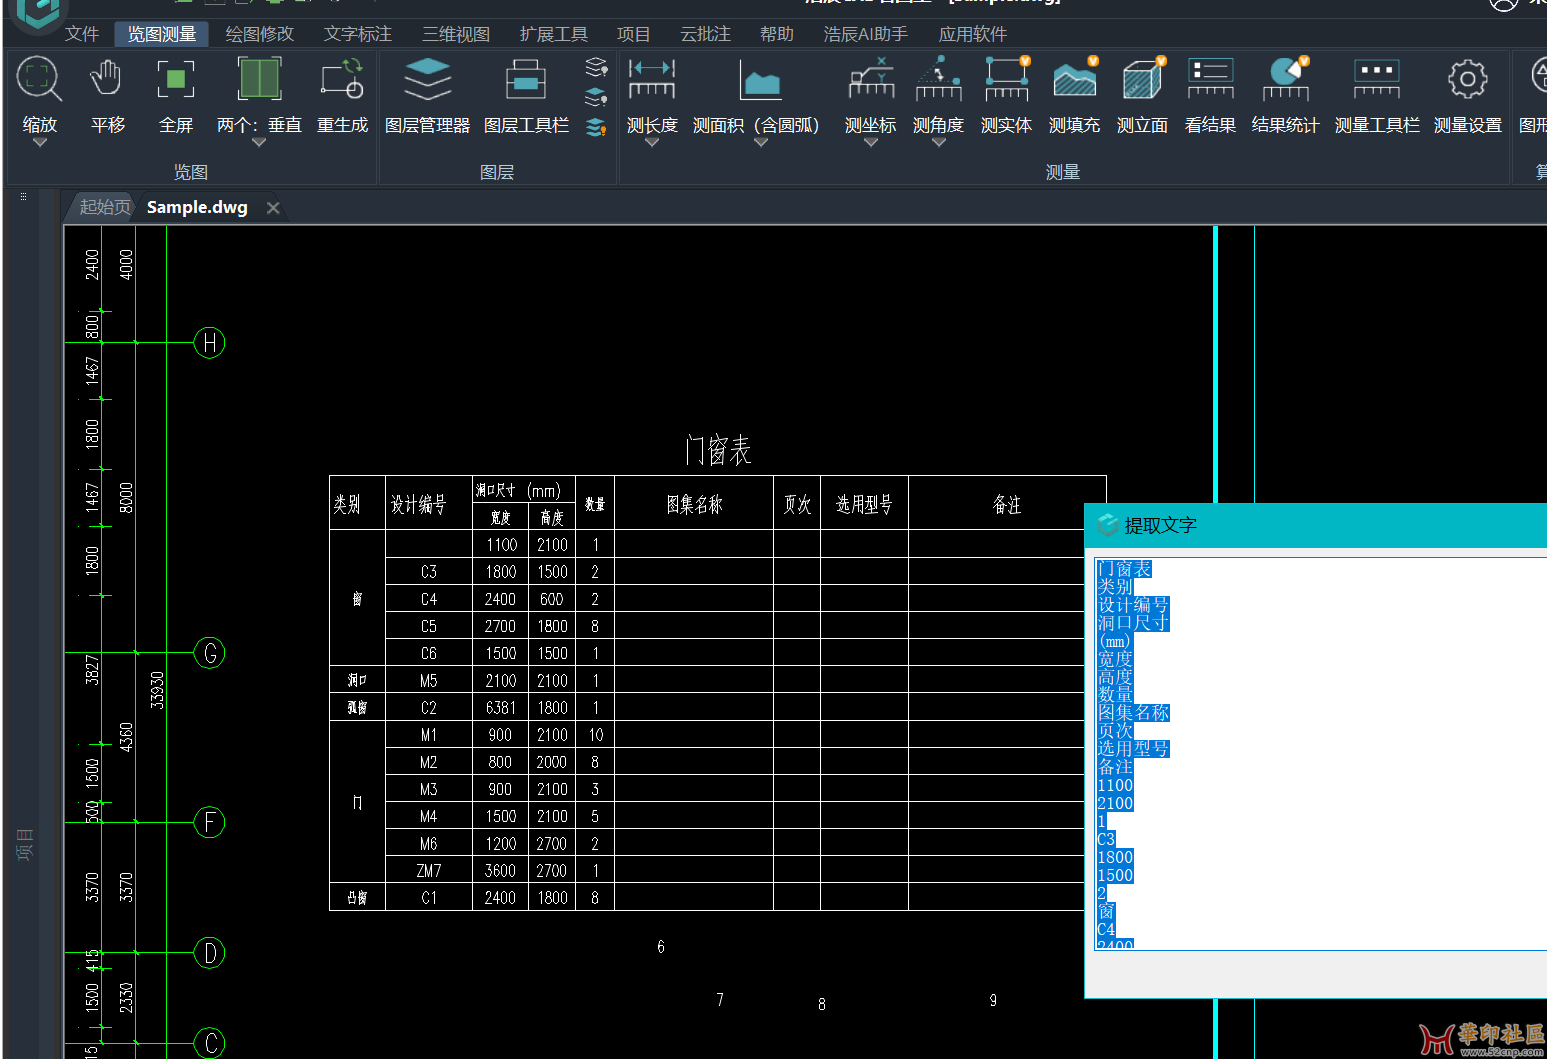This screenshot has width=1547, height=1059.
Task: Open 测量设置 measurement settings gear
Action: tap(1467, 80)
